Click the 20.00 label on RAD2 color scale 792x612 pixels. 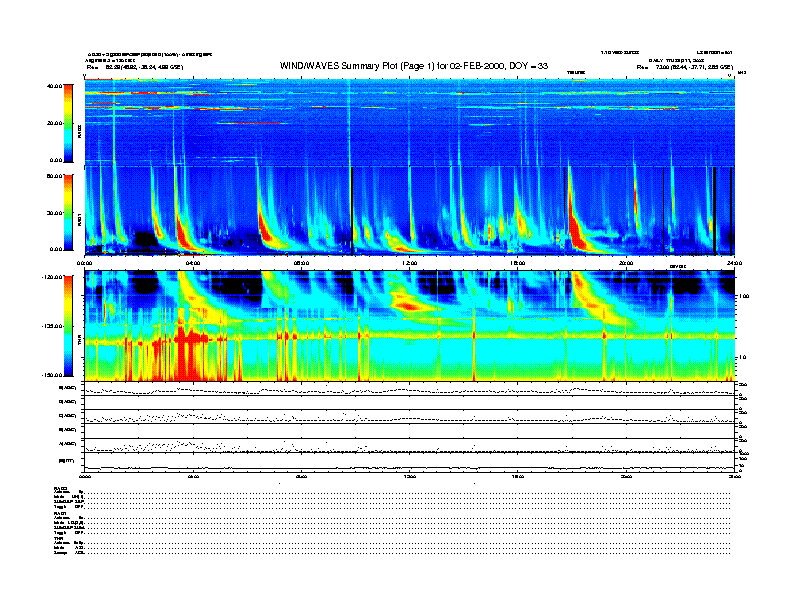coord(55,123)
